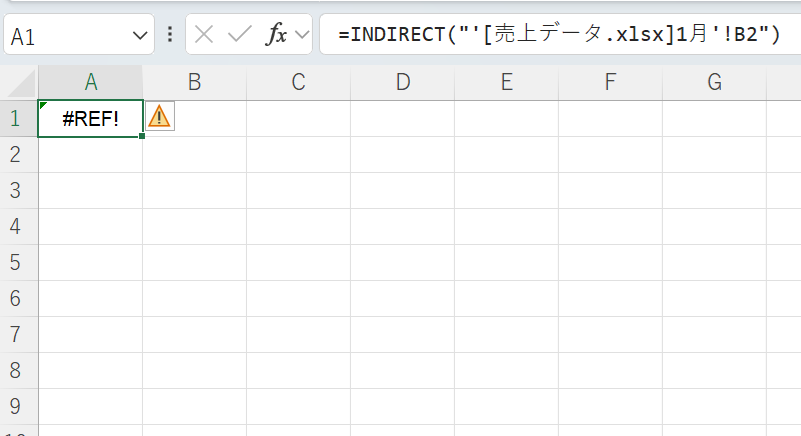Viewport: 801px width, 436px height.
Task: Click the Name Box showing A1
Action: click(x=79, y=35)
